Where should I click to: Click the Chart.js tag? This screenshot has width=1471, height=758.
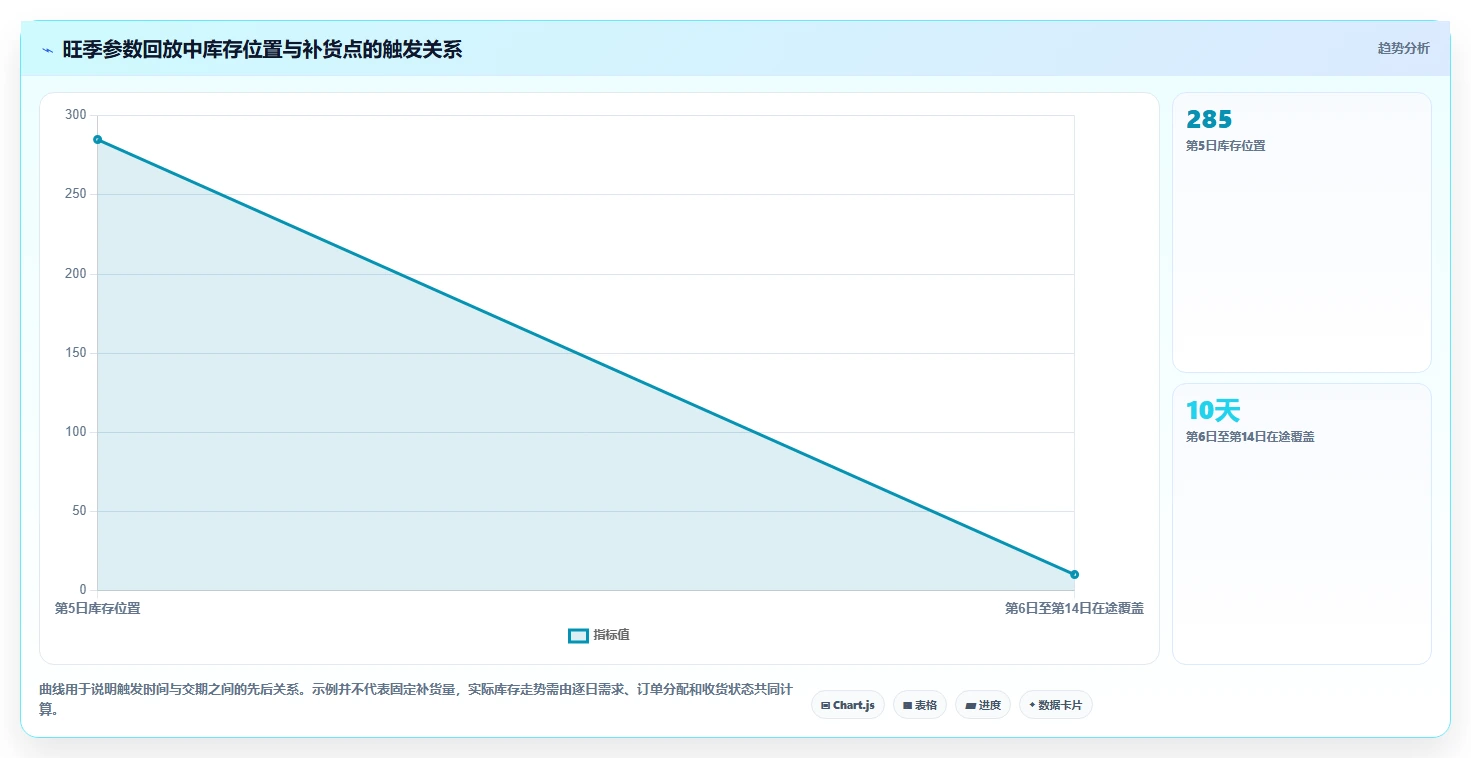(x=847, y=705)
